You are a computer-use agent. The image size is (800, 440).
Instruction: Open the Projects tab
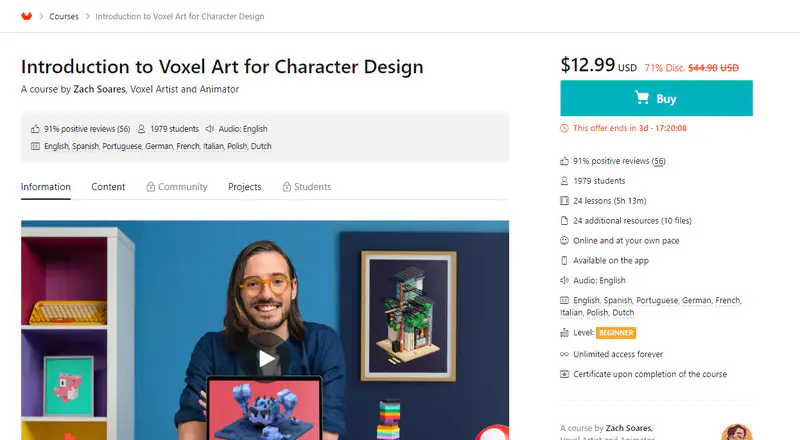pos(244,187)
